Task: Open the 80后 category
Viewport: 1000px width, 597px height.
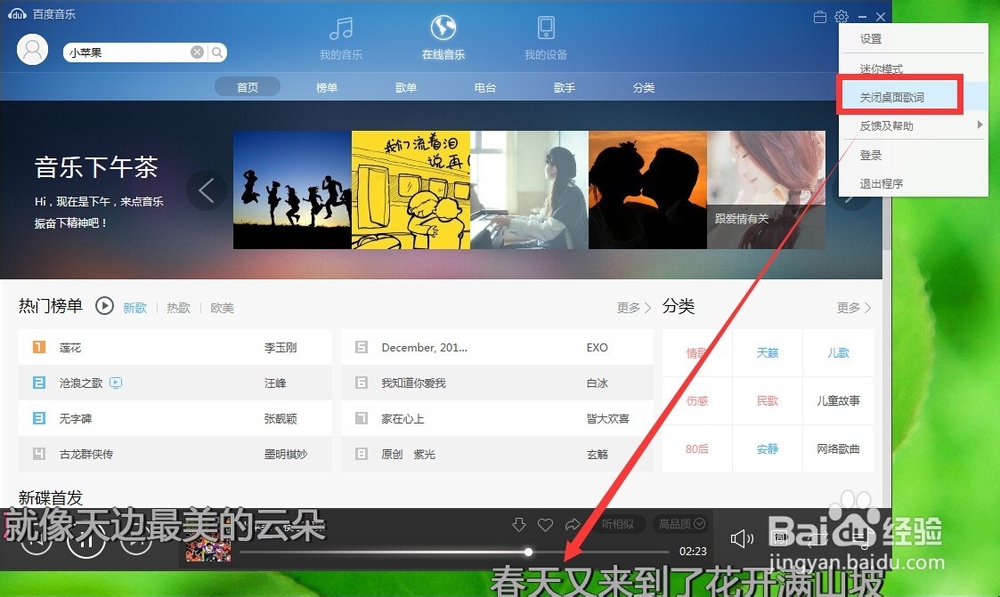Action: [x=697, y=448]
